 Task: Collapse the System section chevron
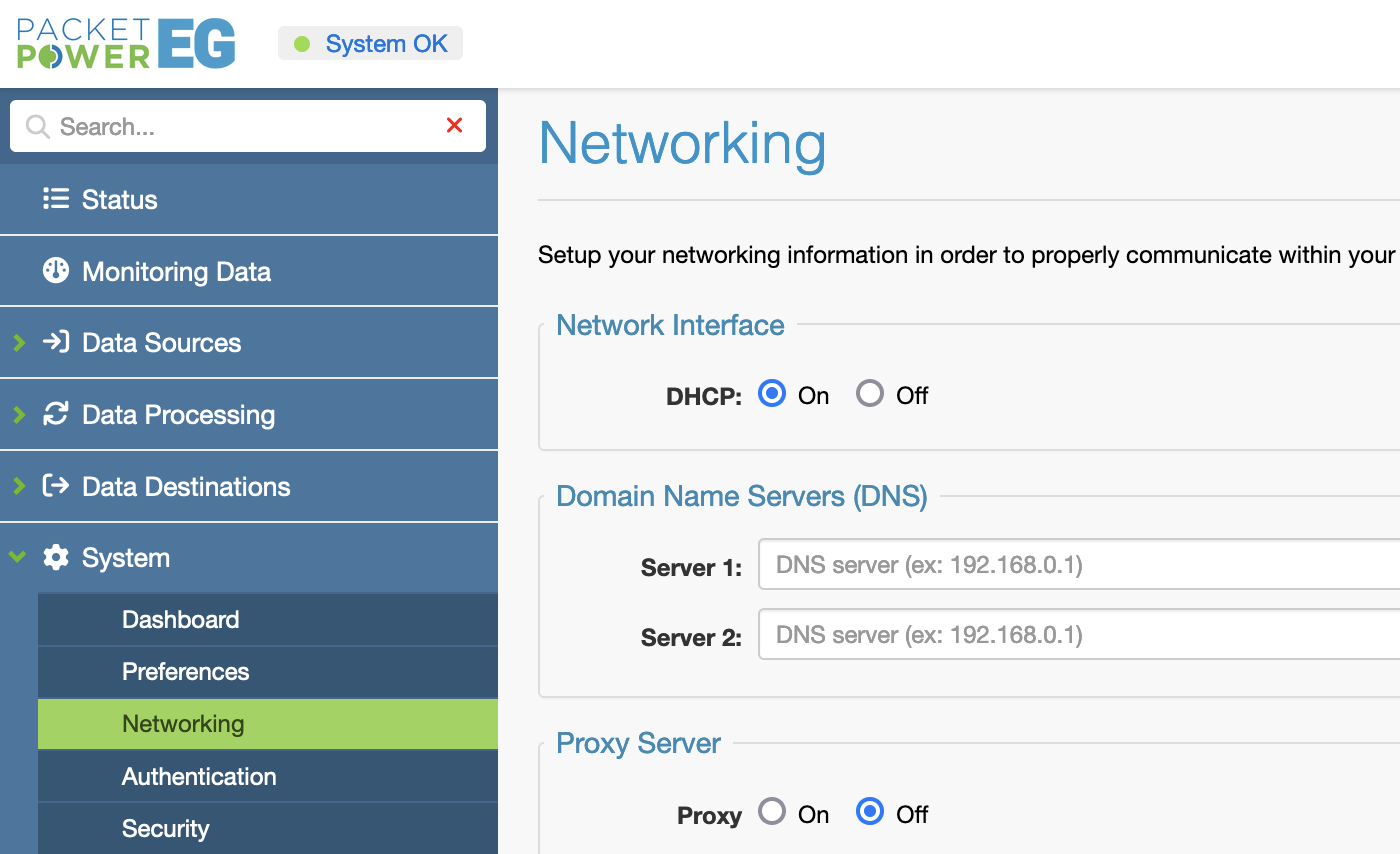(x=18, y=557)
